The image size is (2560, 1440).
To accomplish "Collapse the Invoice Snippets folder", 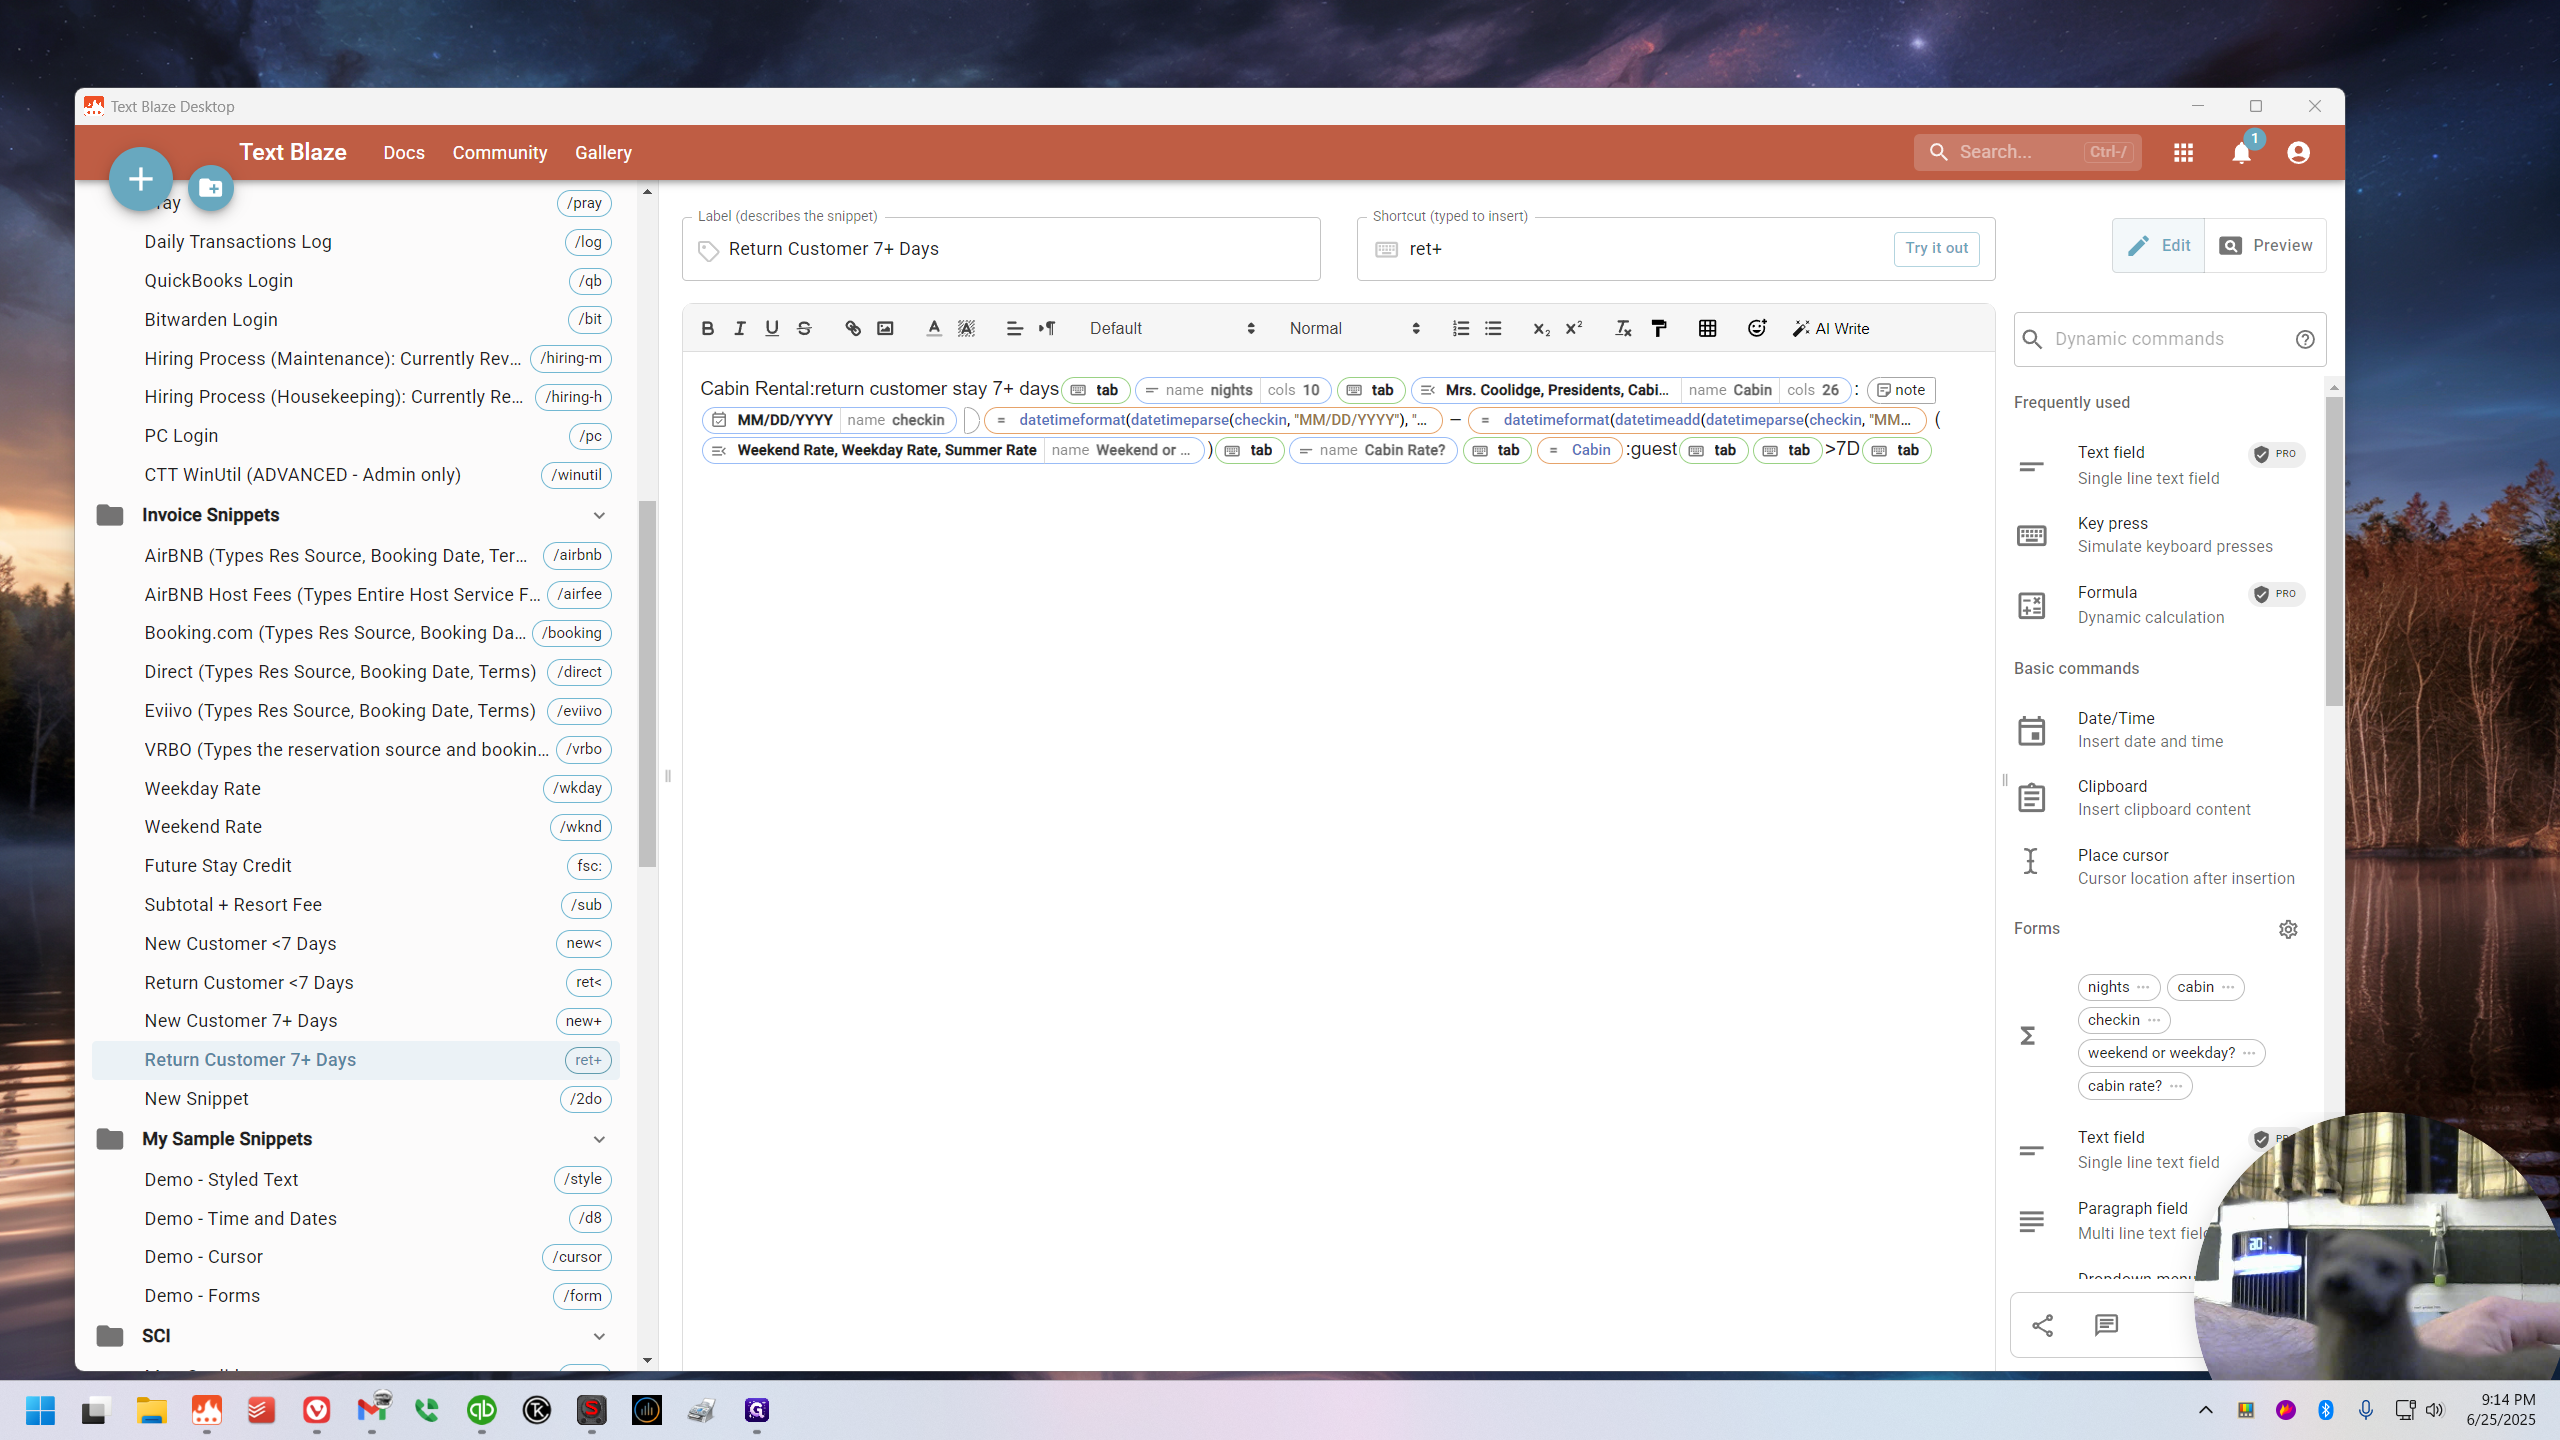I will coord(599,515).
